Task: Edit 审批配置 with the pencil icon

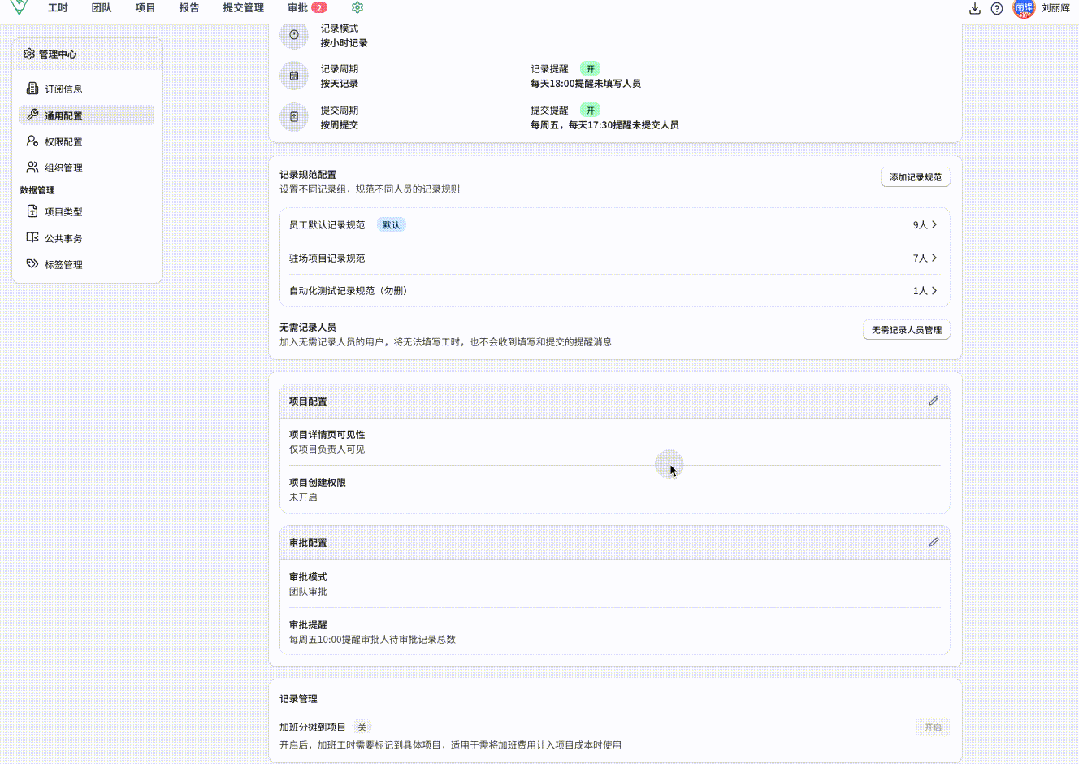Action: (933, 542)
